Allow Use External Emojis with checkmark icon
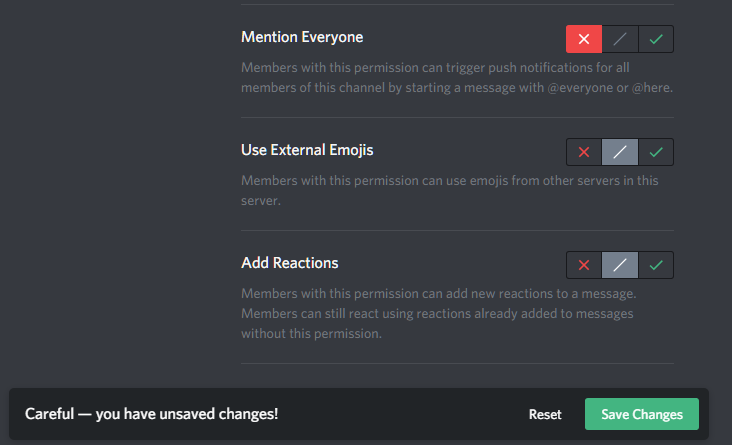Image resolution: width=732 pixels, height=445 pixels. (656, 152)
